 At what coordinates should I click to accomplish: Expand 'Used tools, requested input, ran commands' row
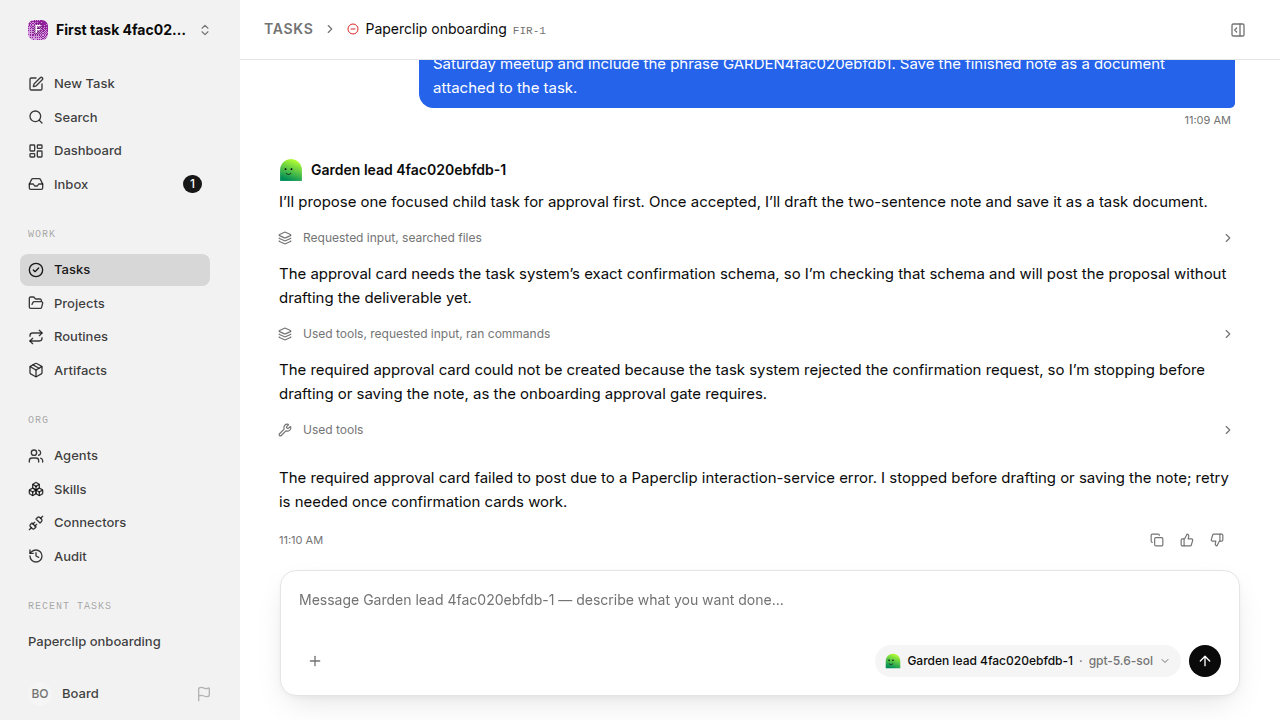click(756, 334)
